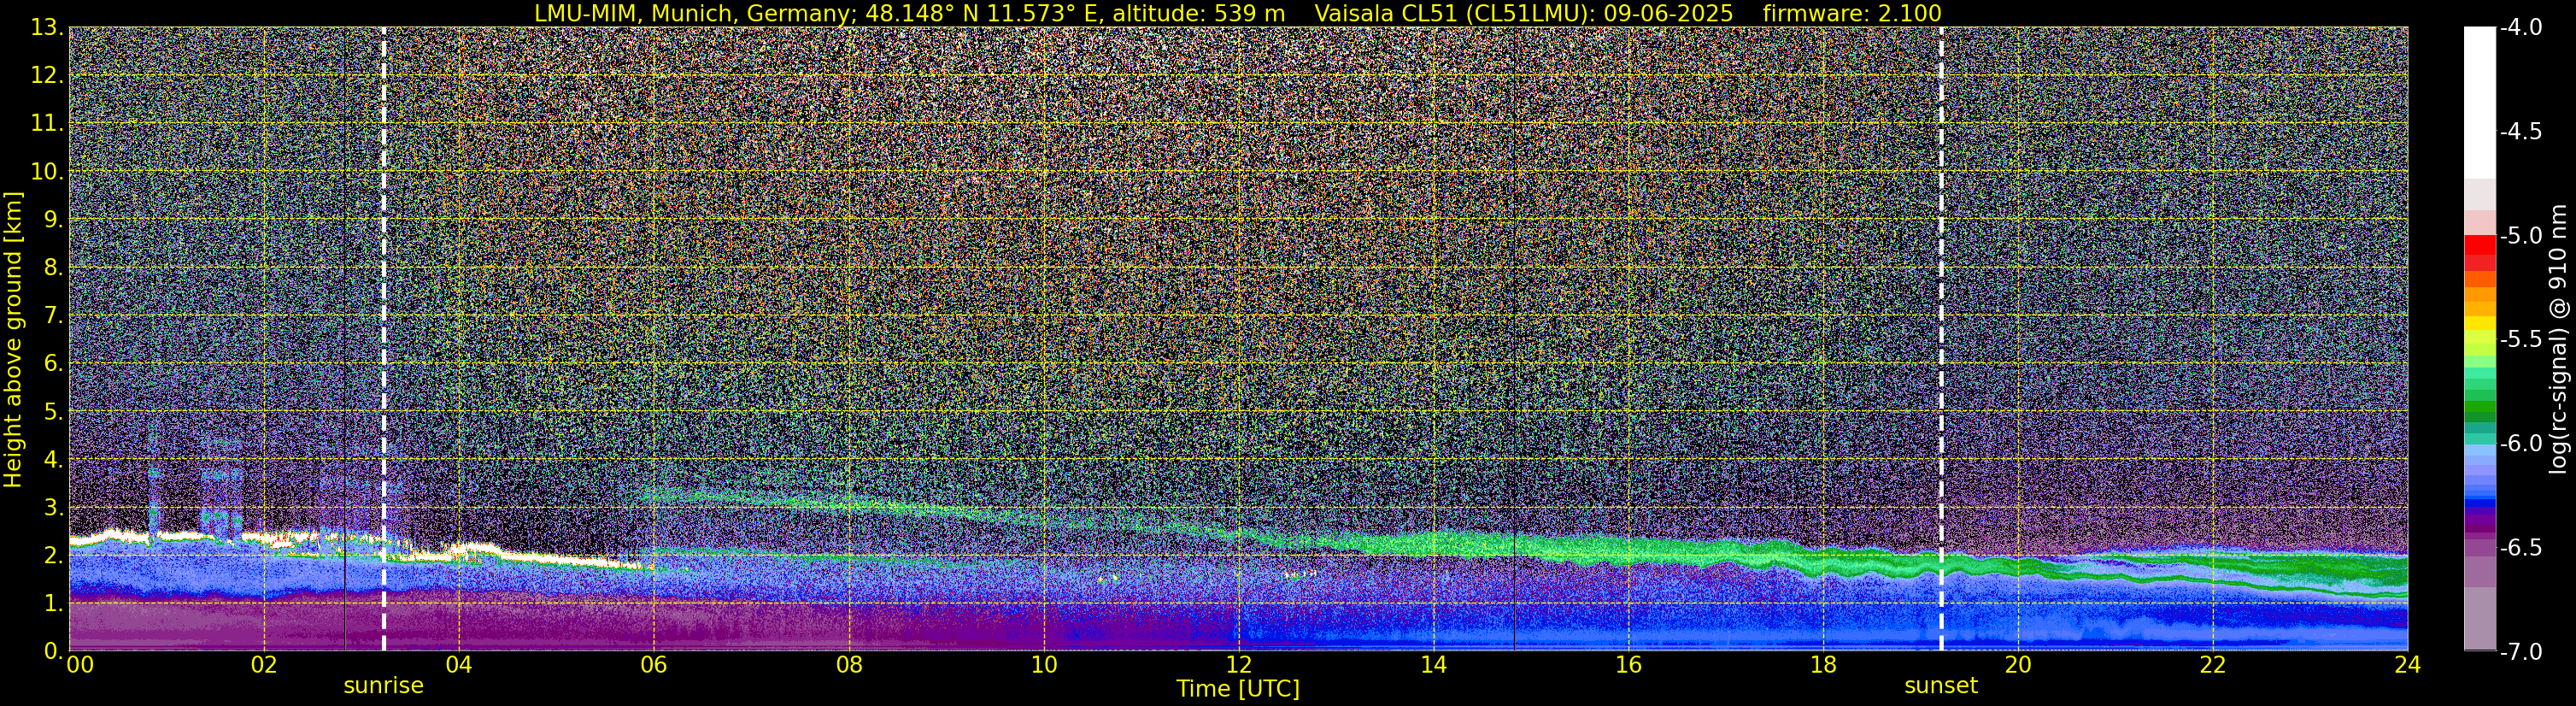The height and width of the screenshot is (706, 2576).
Task: Click the '11.' height axis tick label
Action: click(x=48, y=124)
